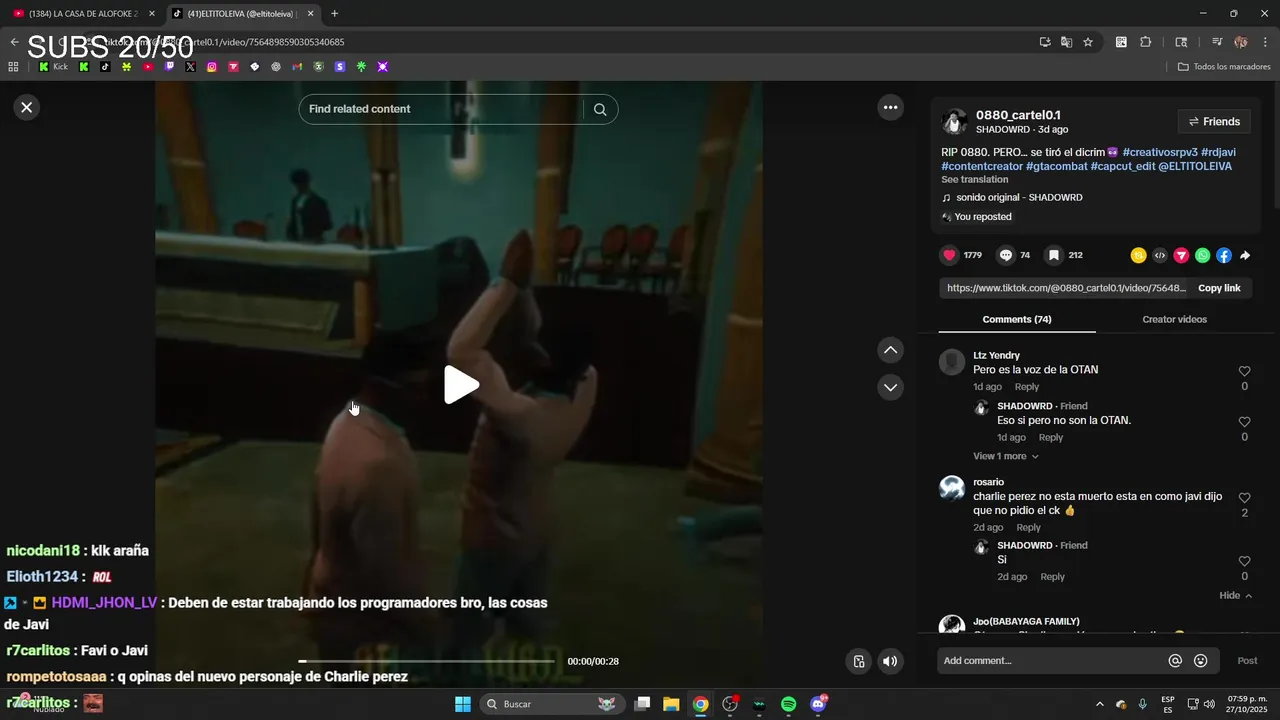
Task: Open the three-dot more options menu on the video
Action: [890, 107]
